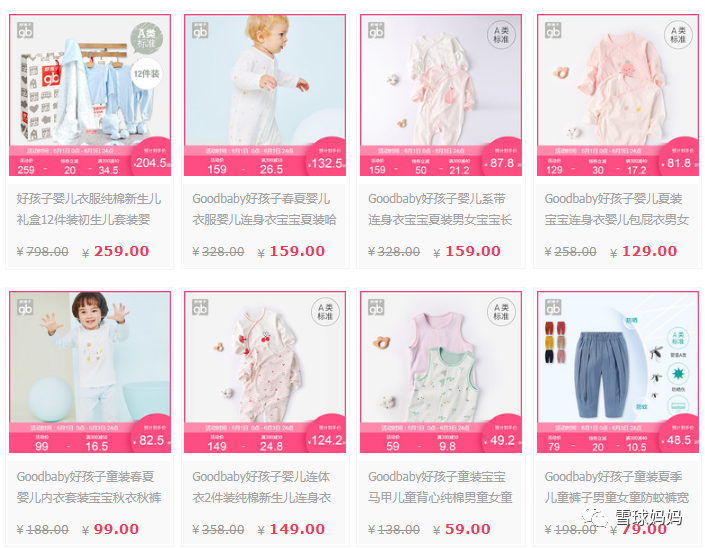Click the ¥99.00 price for the underwear set
The height and width of the screenshot is (548, 705).
point(111,529)
